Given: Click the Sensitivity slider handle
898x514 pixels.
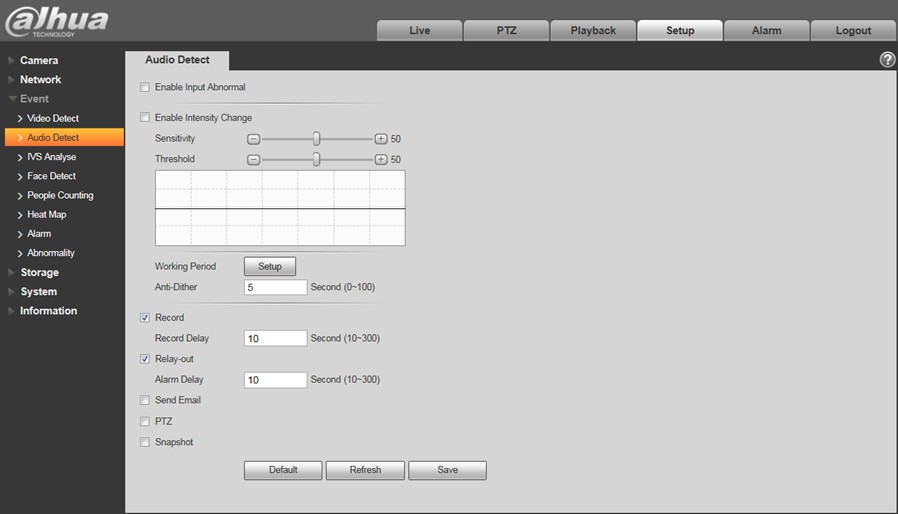Looking at the screenshot, I should coord(316,139).
